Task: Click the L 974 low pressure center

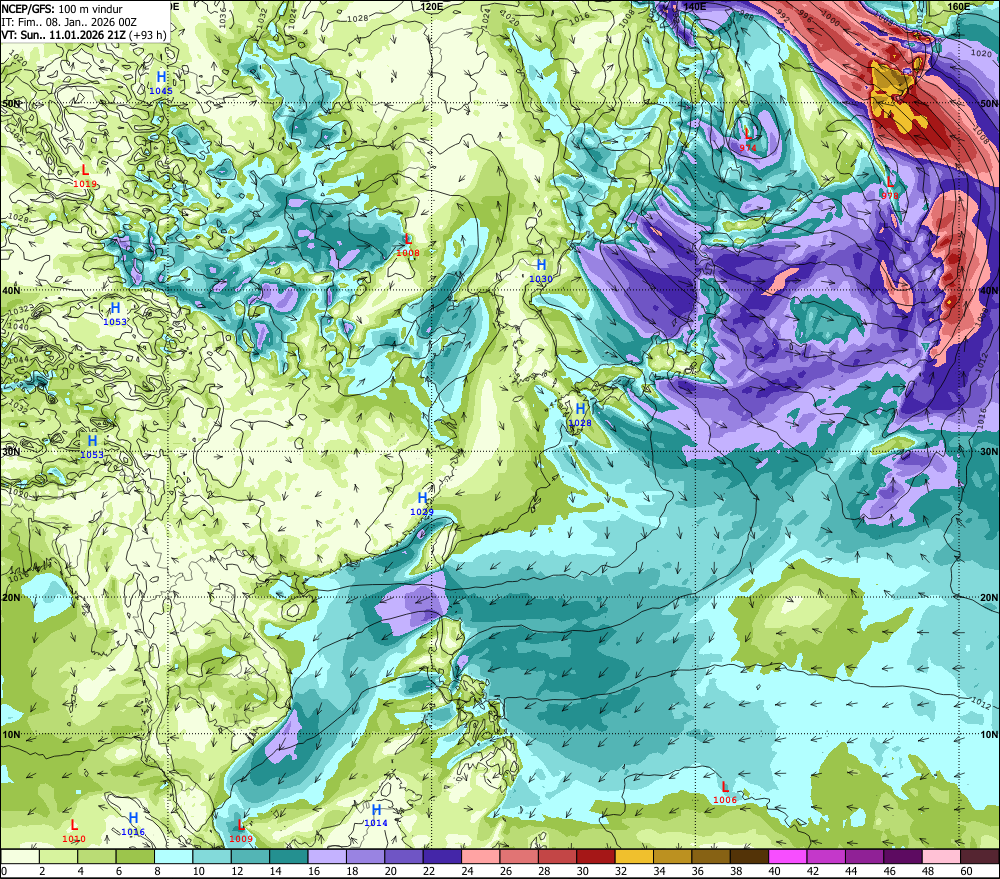Action: (x=748, y=140)
